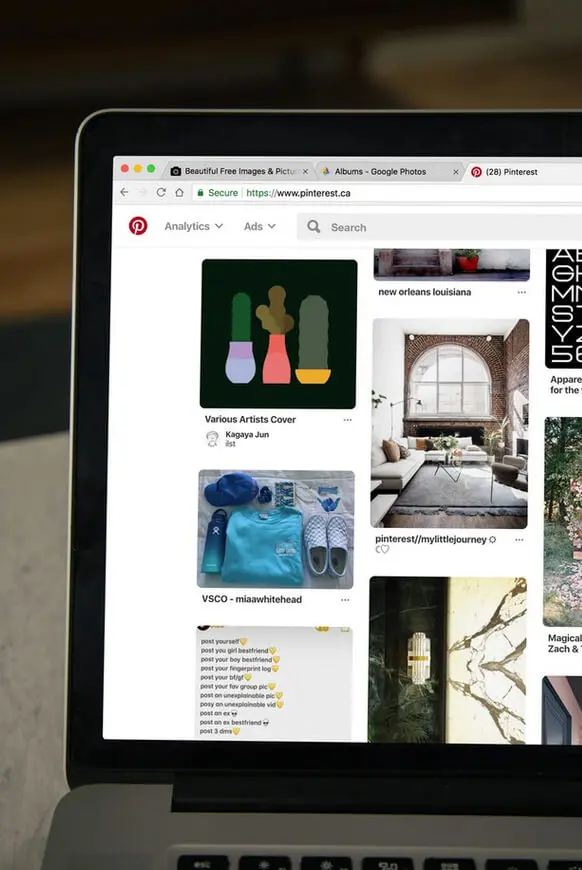The image size is (582, 870).
Task: Reload the page with refresh icon
Action: coord(161,192)
